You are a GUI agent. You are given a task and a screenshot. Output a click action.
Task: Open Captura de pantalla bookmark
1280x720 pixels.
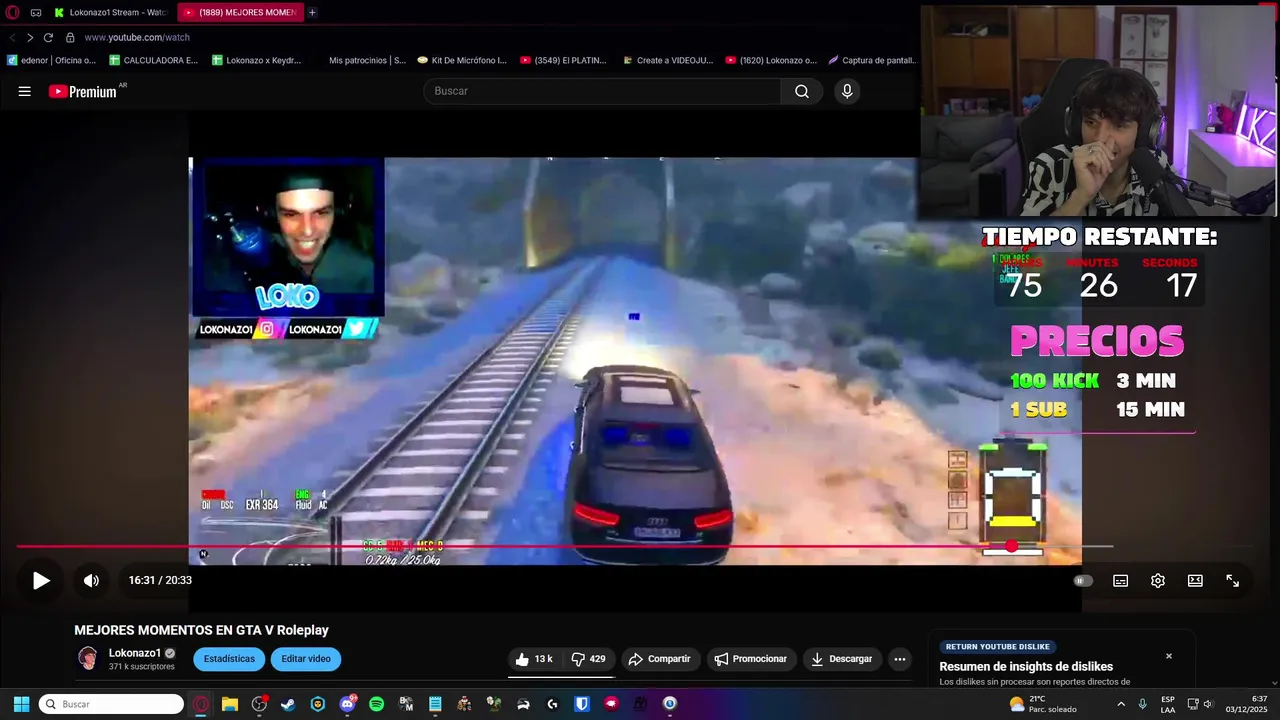point(872,60)
